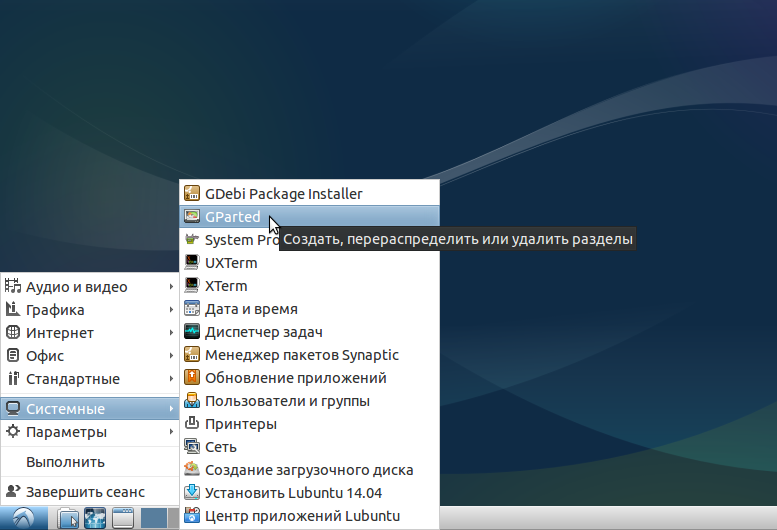Expand the Стандартные submenu arrow
Screen dimensions: 777x530
click(x=171, y=378)
